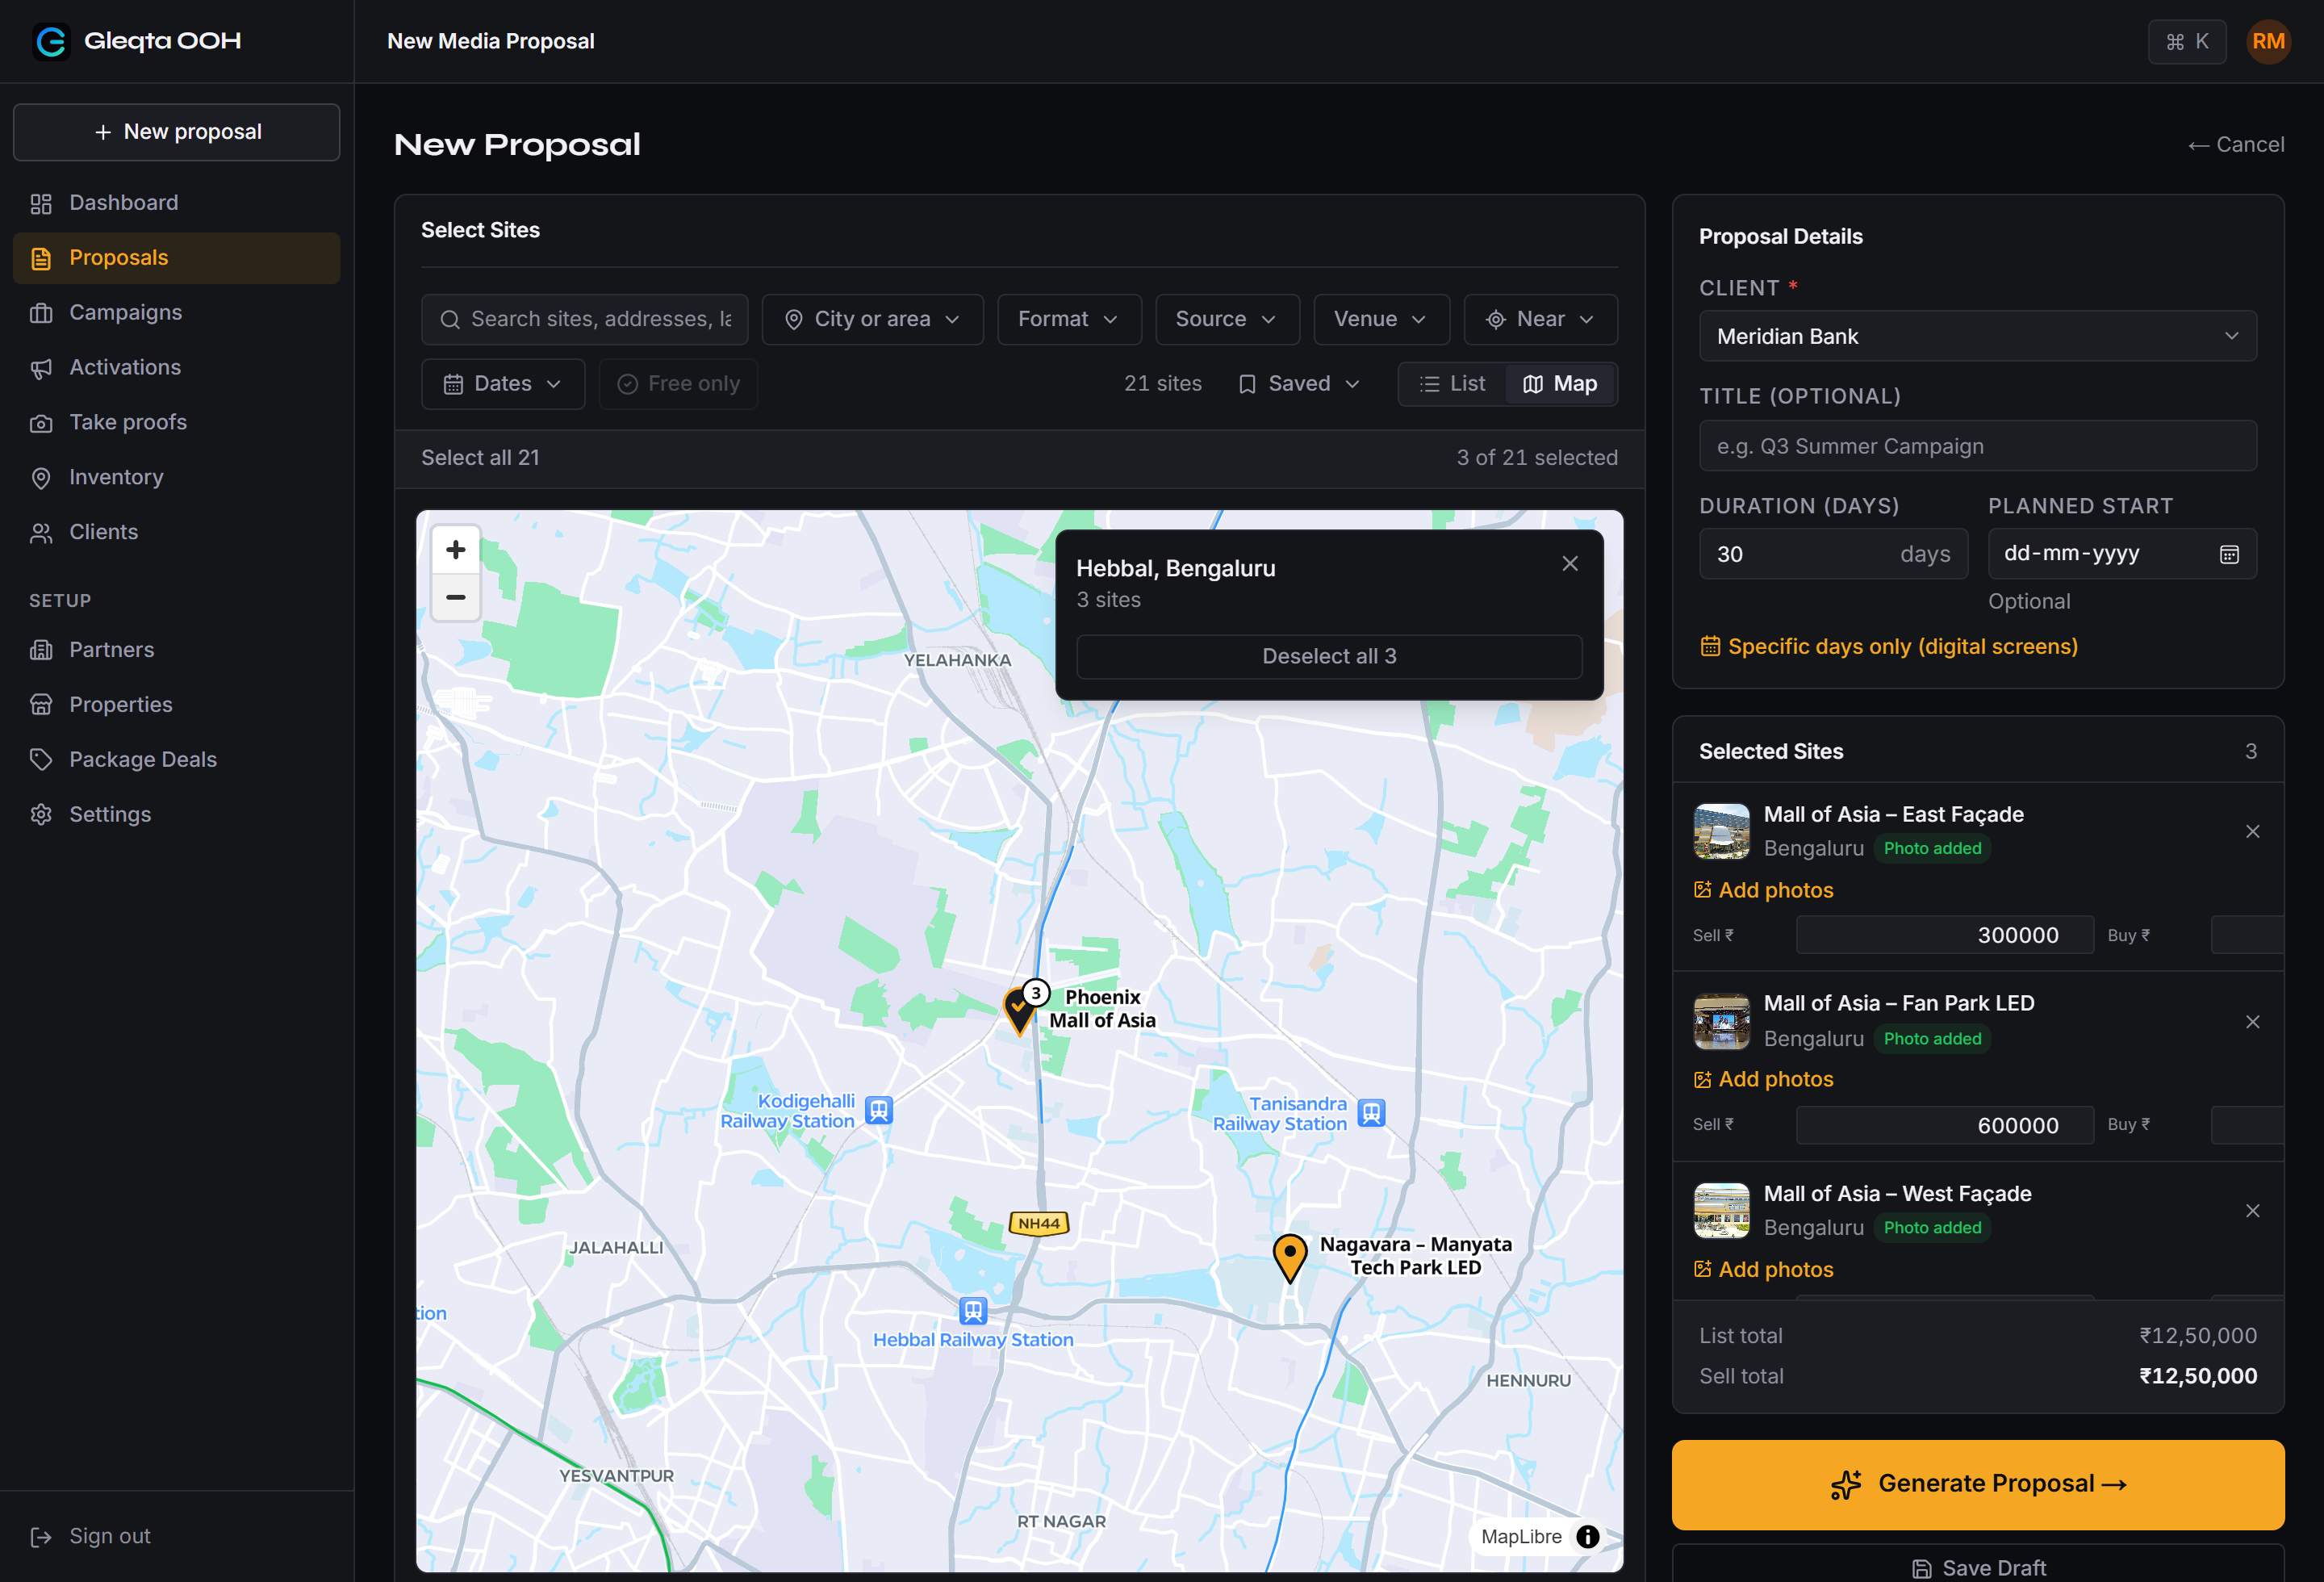
Task: Remove Mall of Asia – East Façade site
Action: [2252, 831]
